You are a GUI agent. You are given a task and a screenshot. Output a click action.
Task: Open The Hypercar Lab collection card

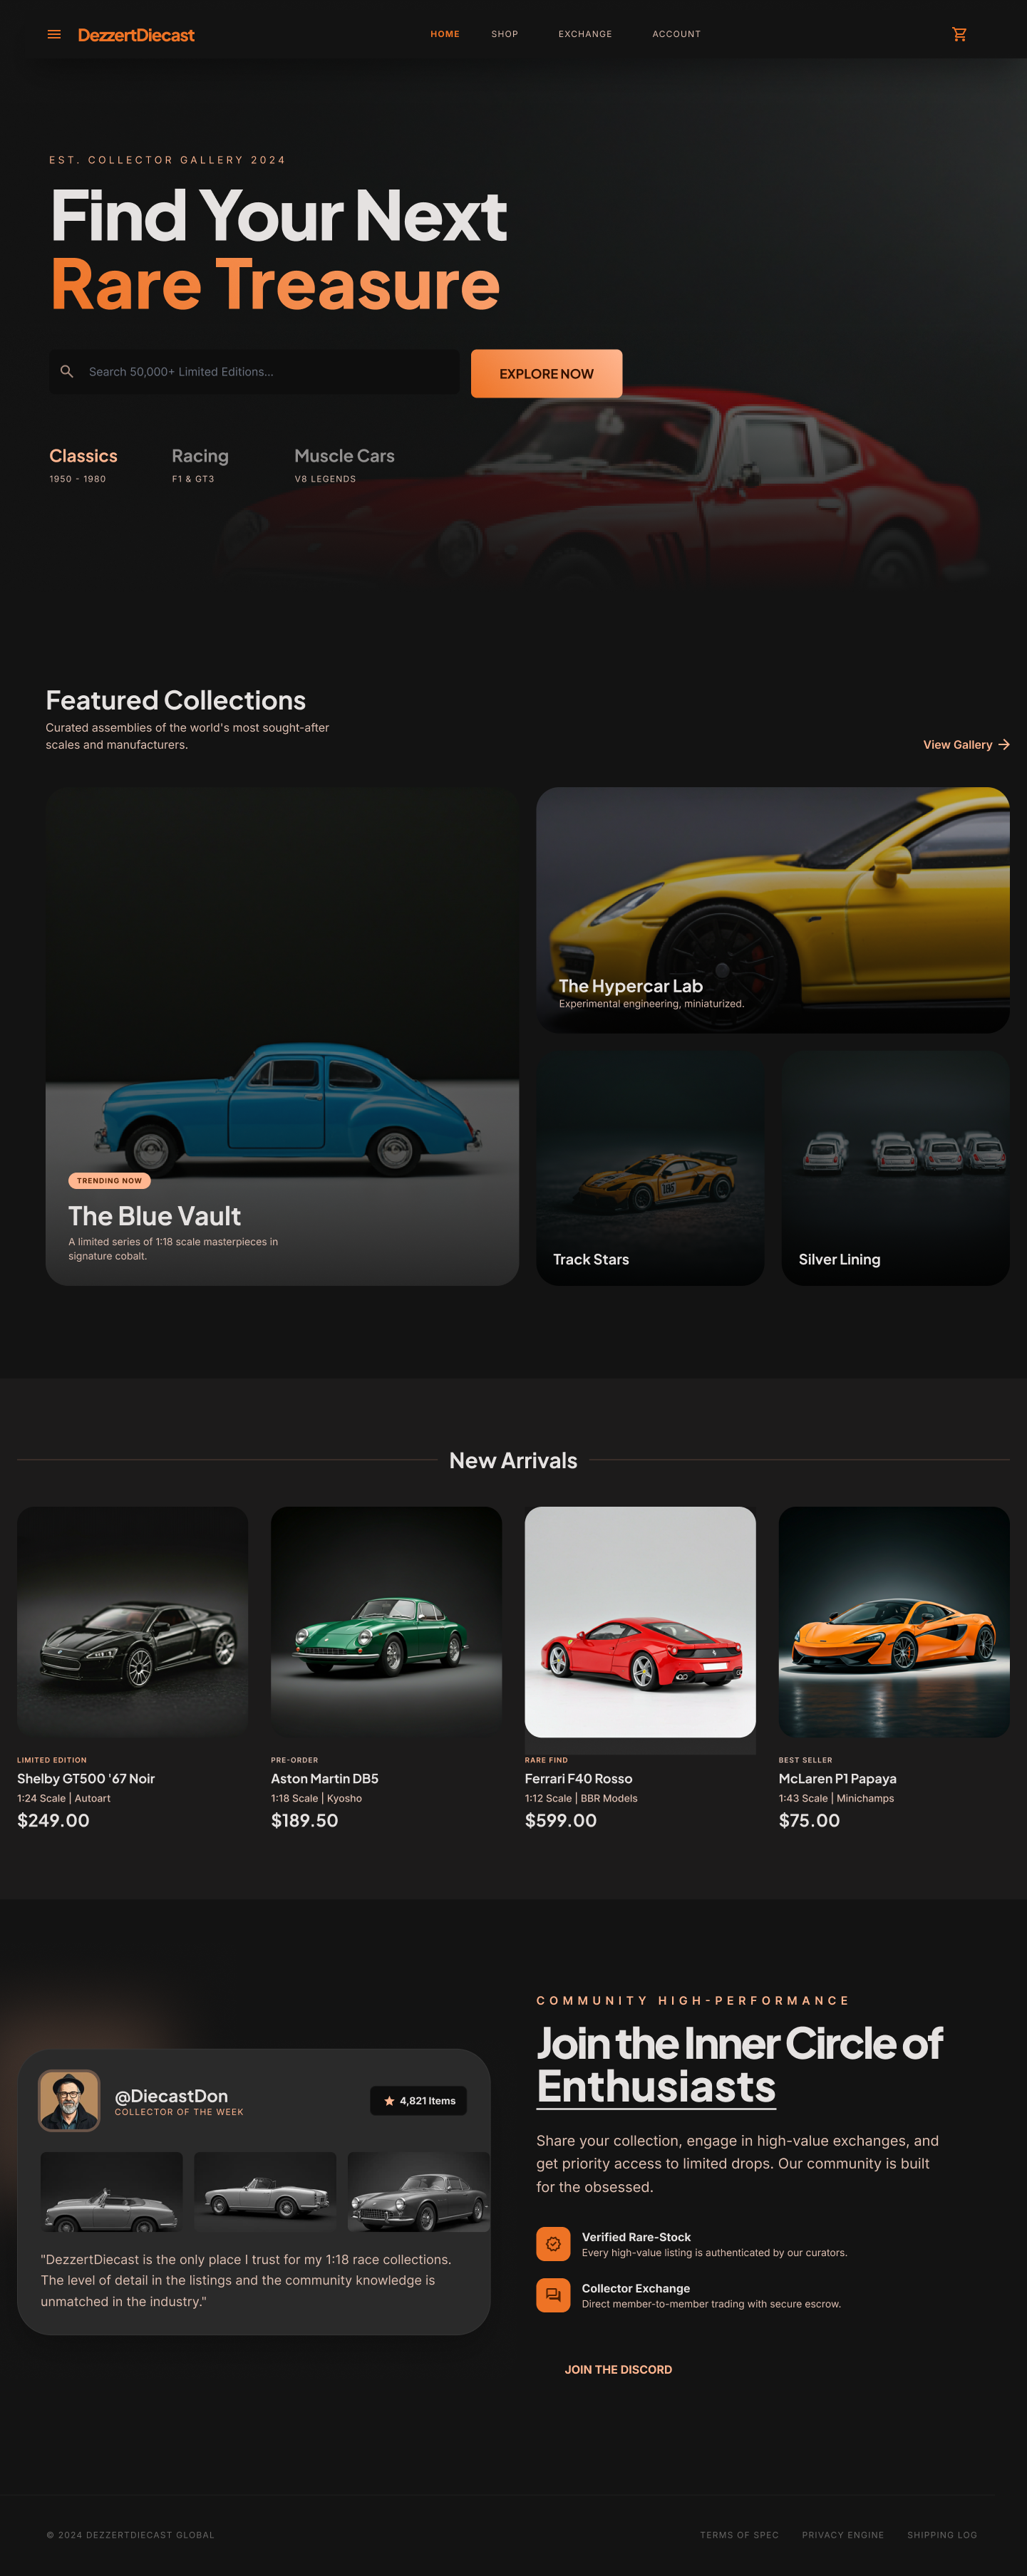(x=772, y=910)
